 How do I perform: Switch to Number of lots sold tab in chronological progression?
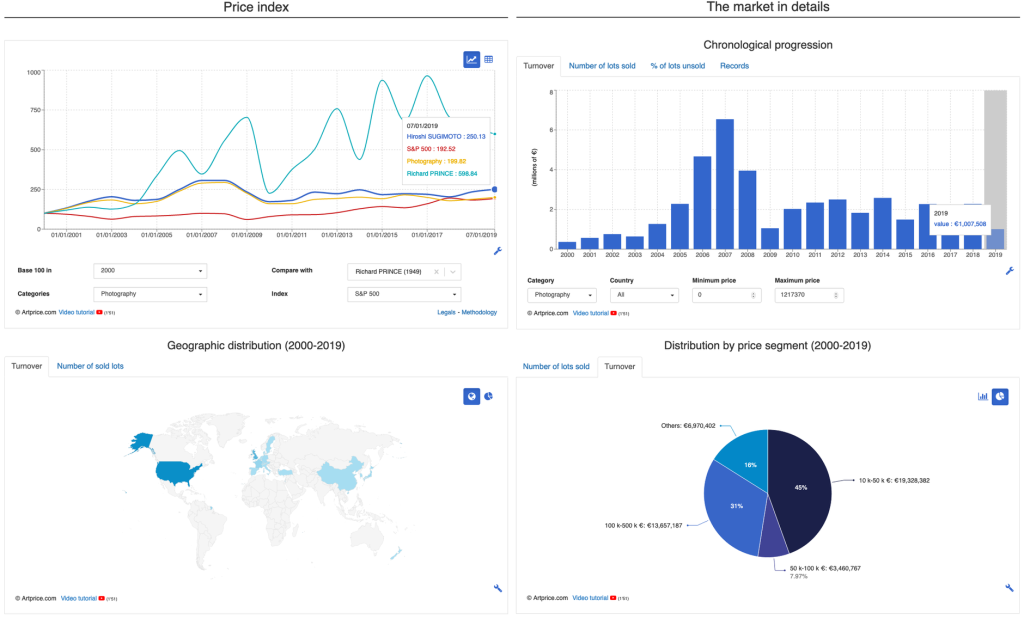pyautogui.click(x=602, y=66)
